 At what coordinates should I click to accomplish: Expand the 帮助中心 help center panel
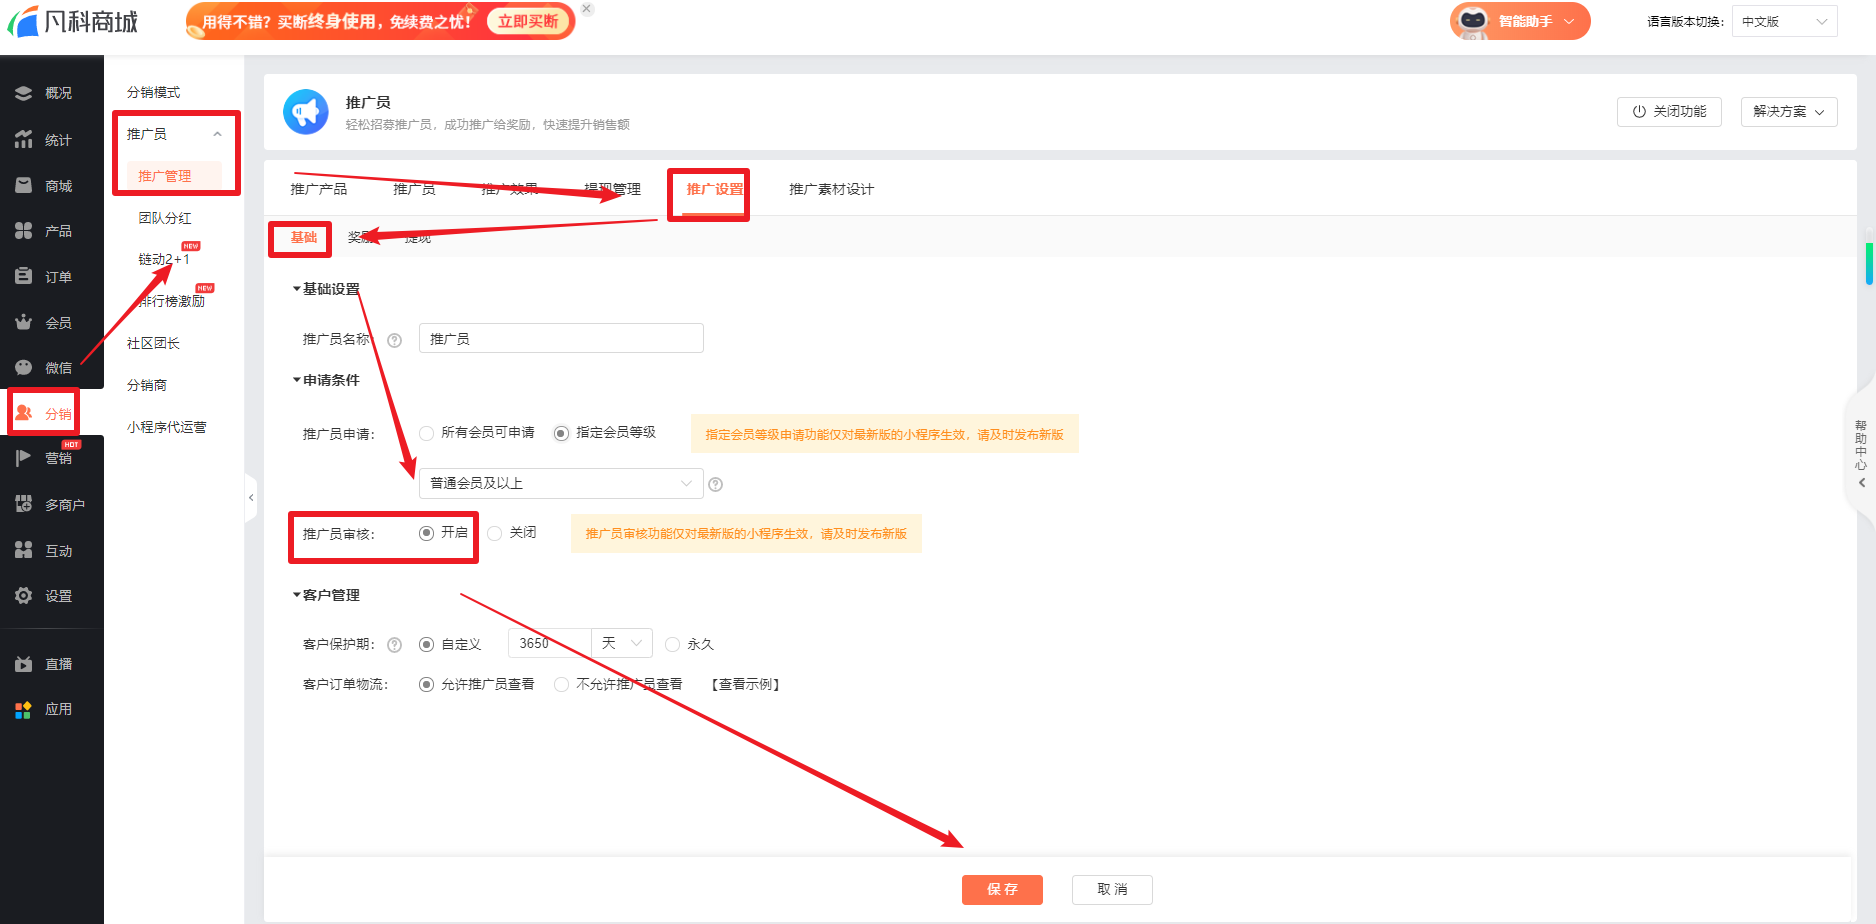coord(1861,452)
